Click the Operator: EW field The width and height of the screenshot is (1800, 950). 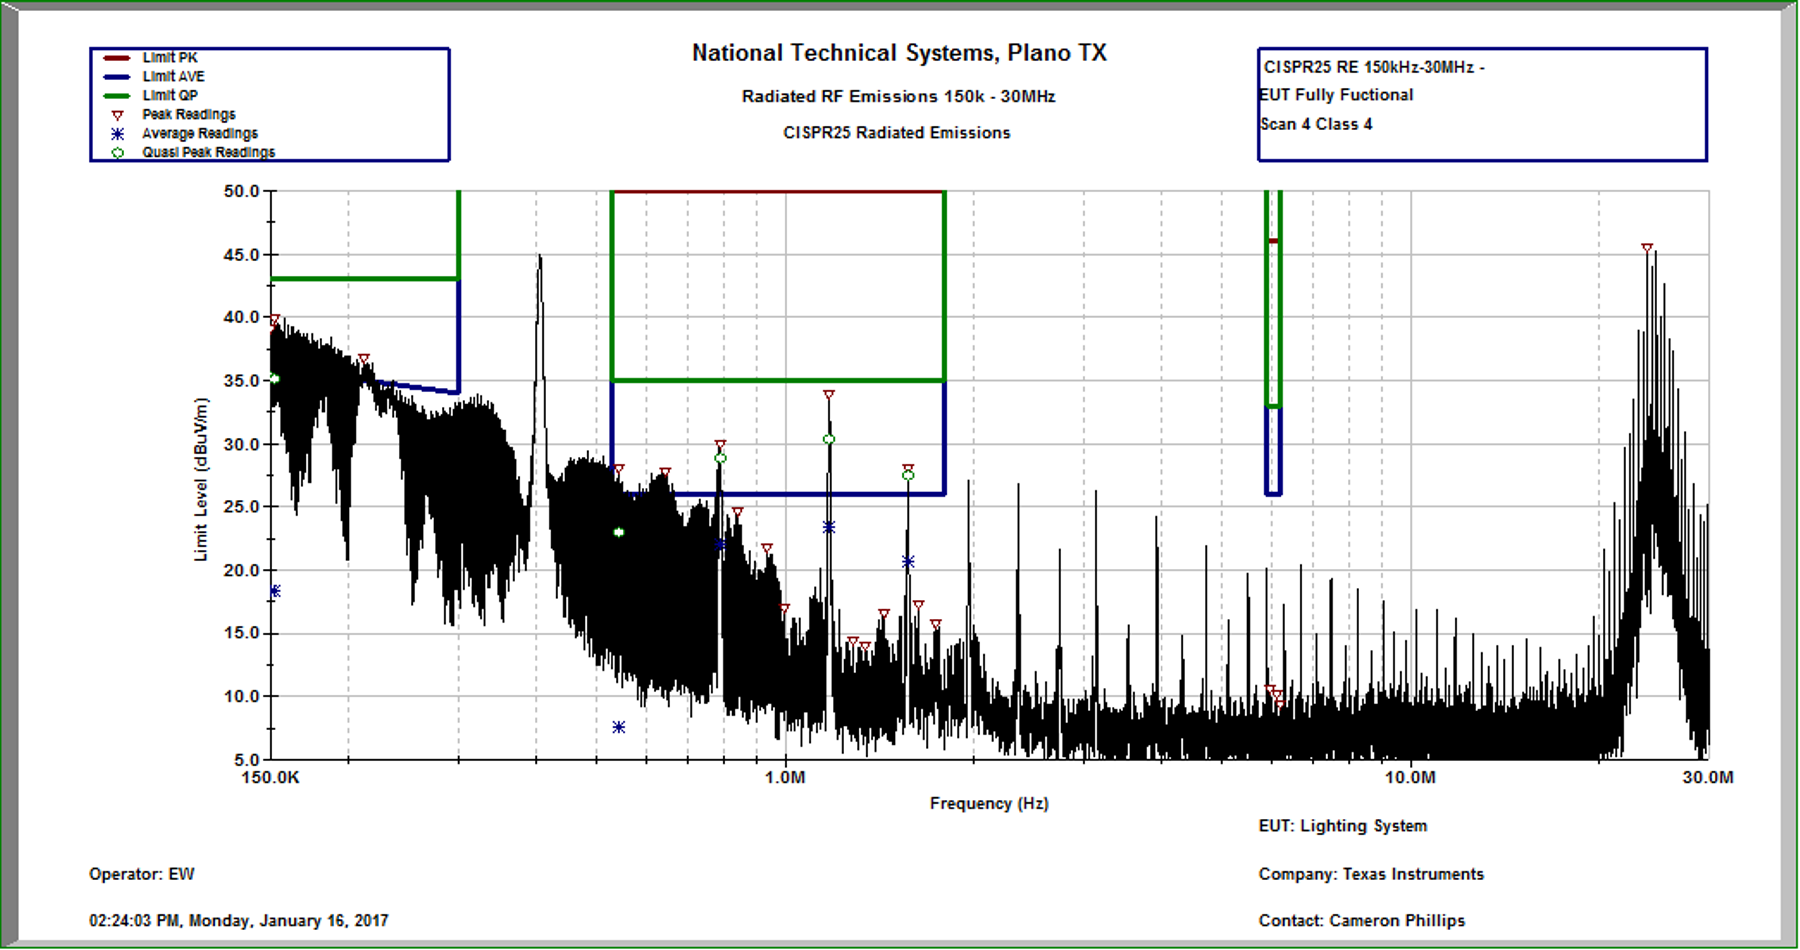pos(141,873)
